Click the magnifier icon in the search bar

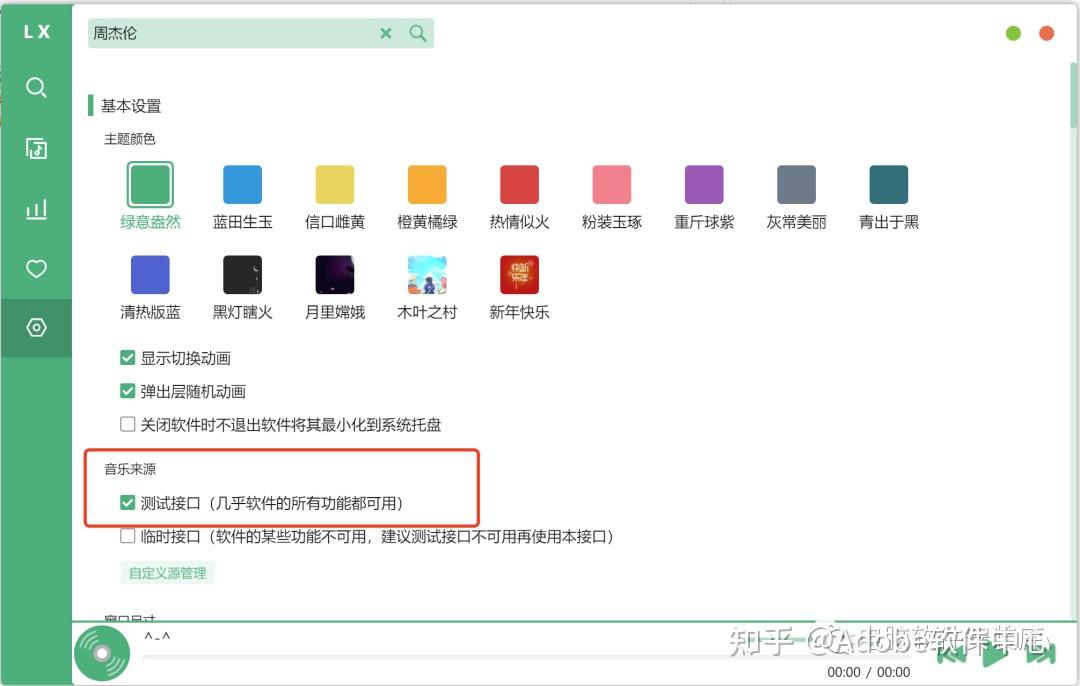click(417, 33)
